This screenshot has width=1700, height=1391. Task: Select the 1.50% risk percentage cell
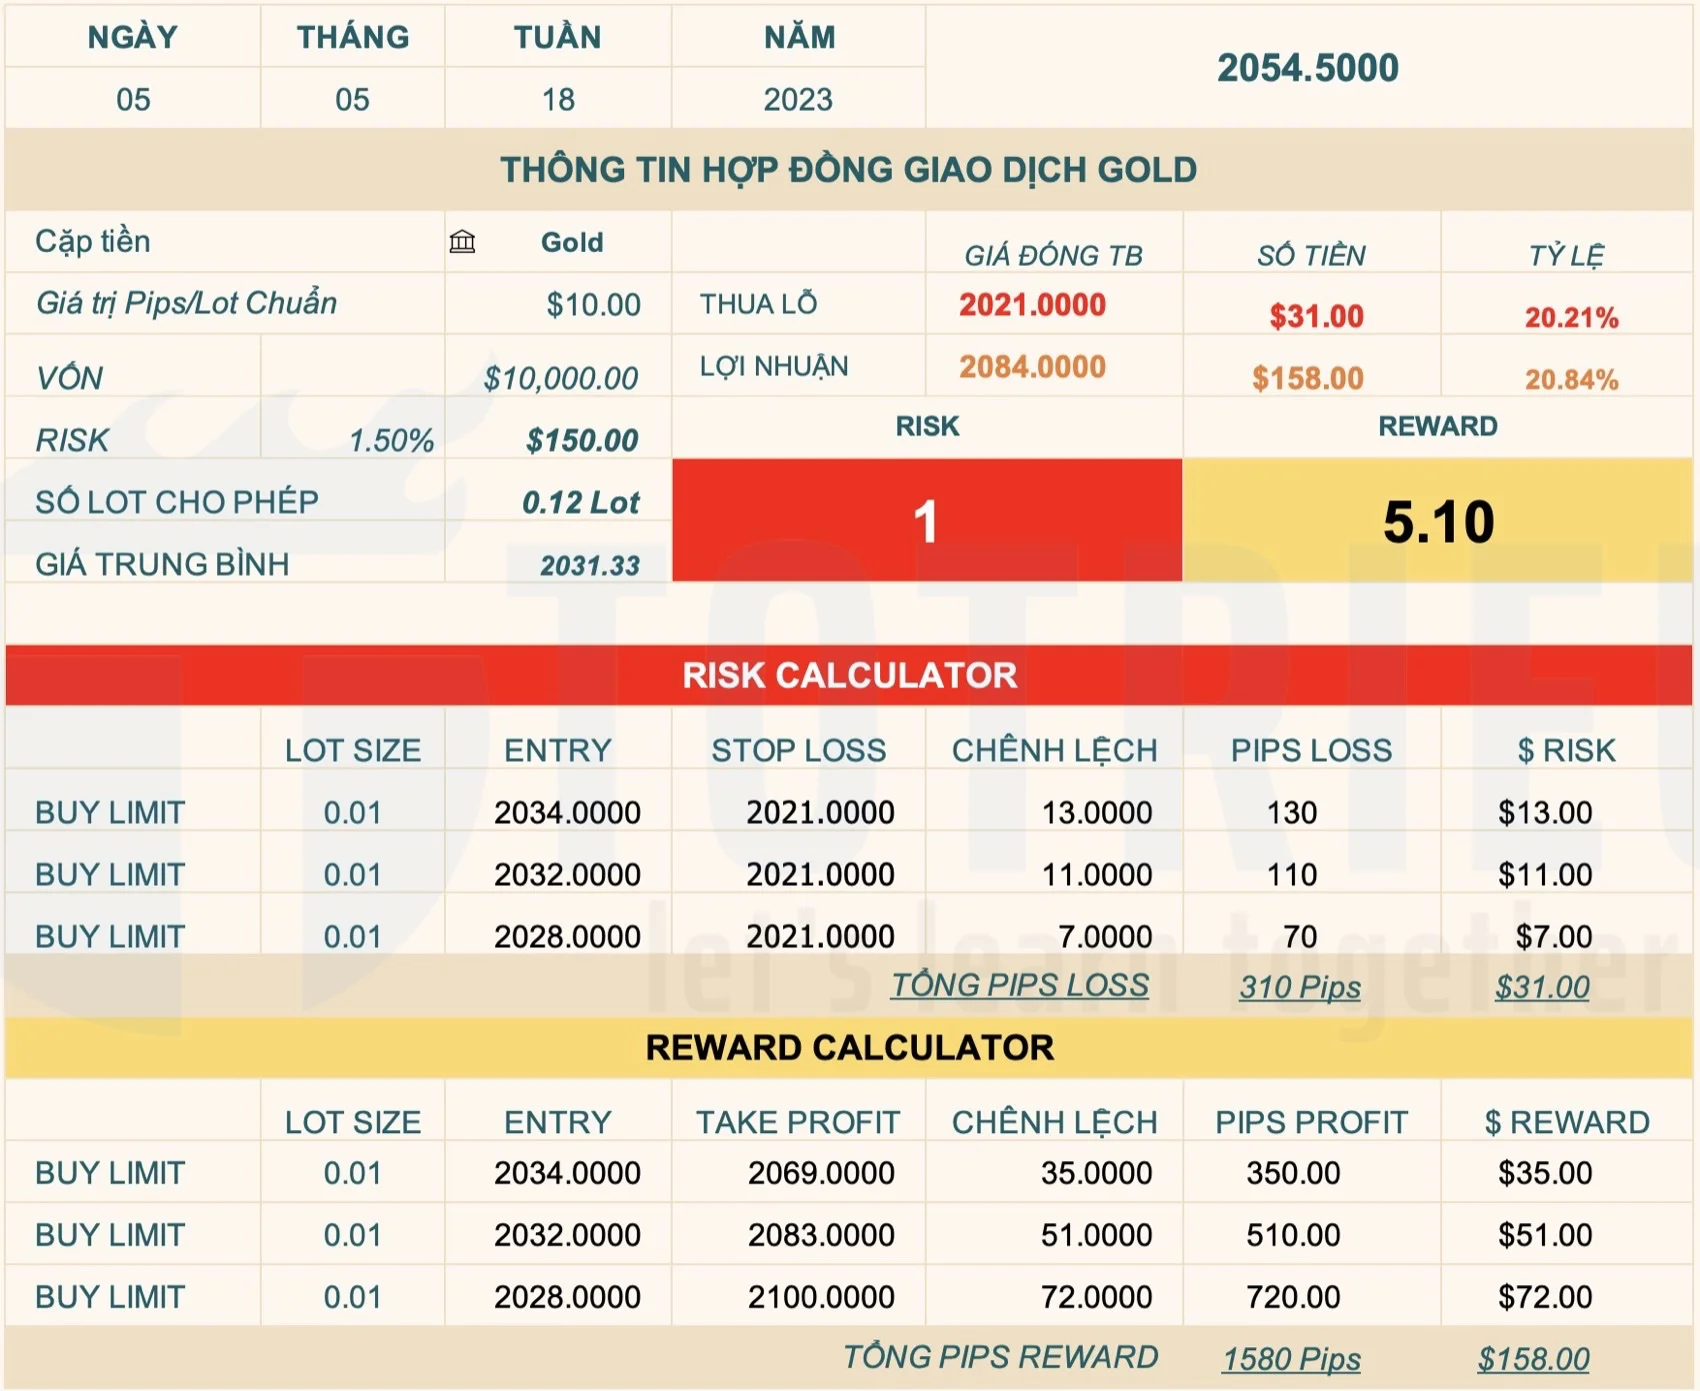(391, 440)
